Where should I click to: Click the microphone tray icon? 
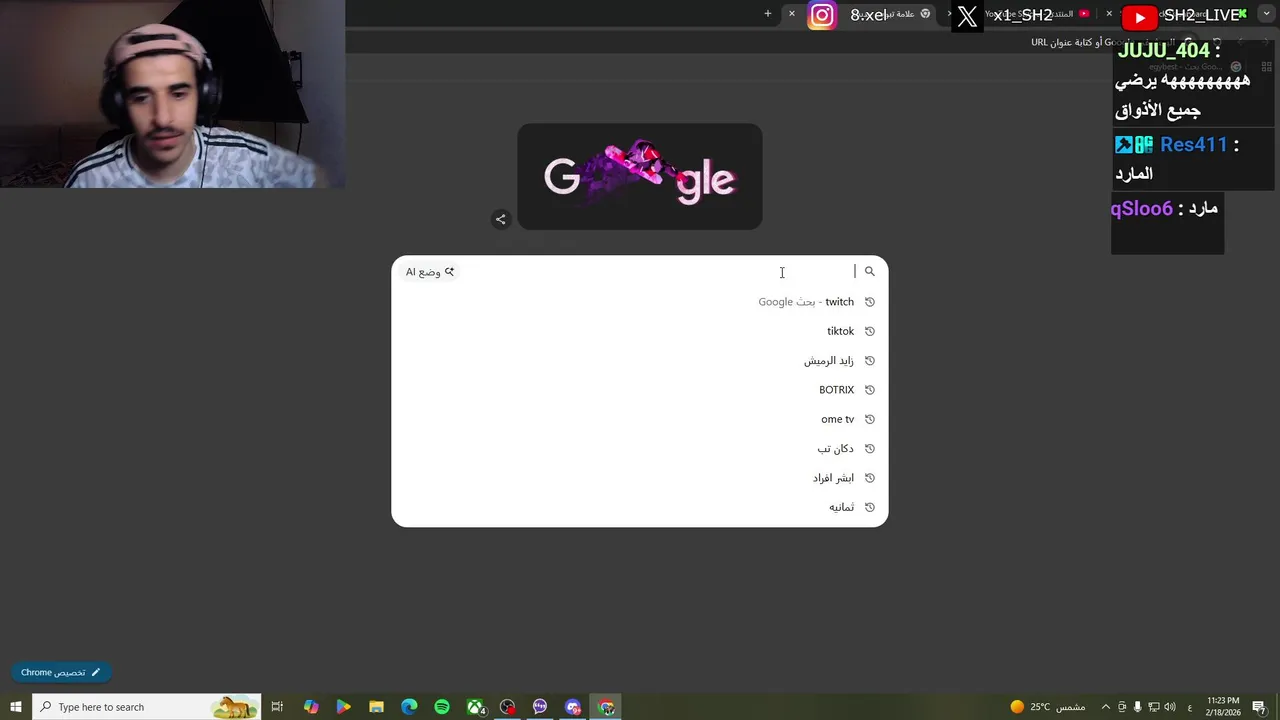click(x=1138, y=707)
